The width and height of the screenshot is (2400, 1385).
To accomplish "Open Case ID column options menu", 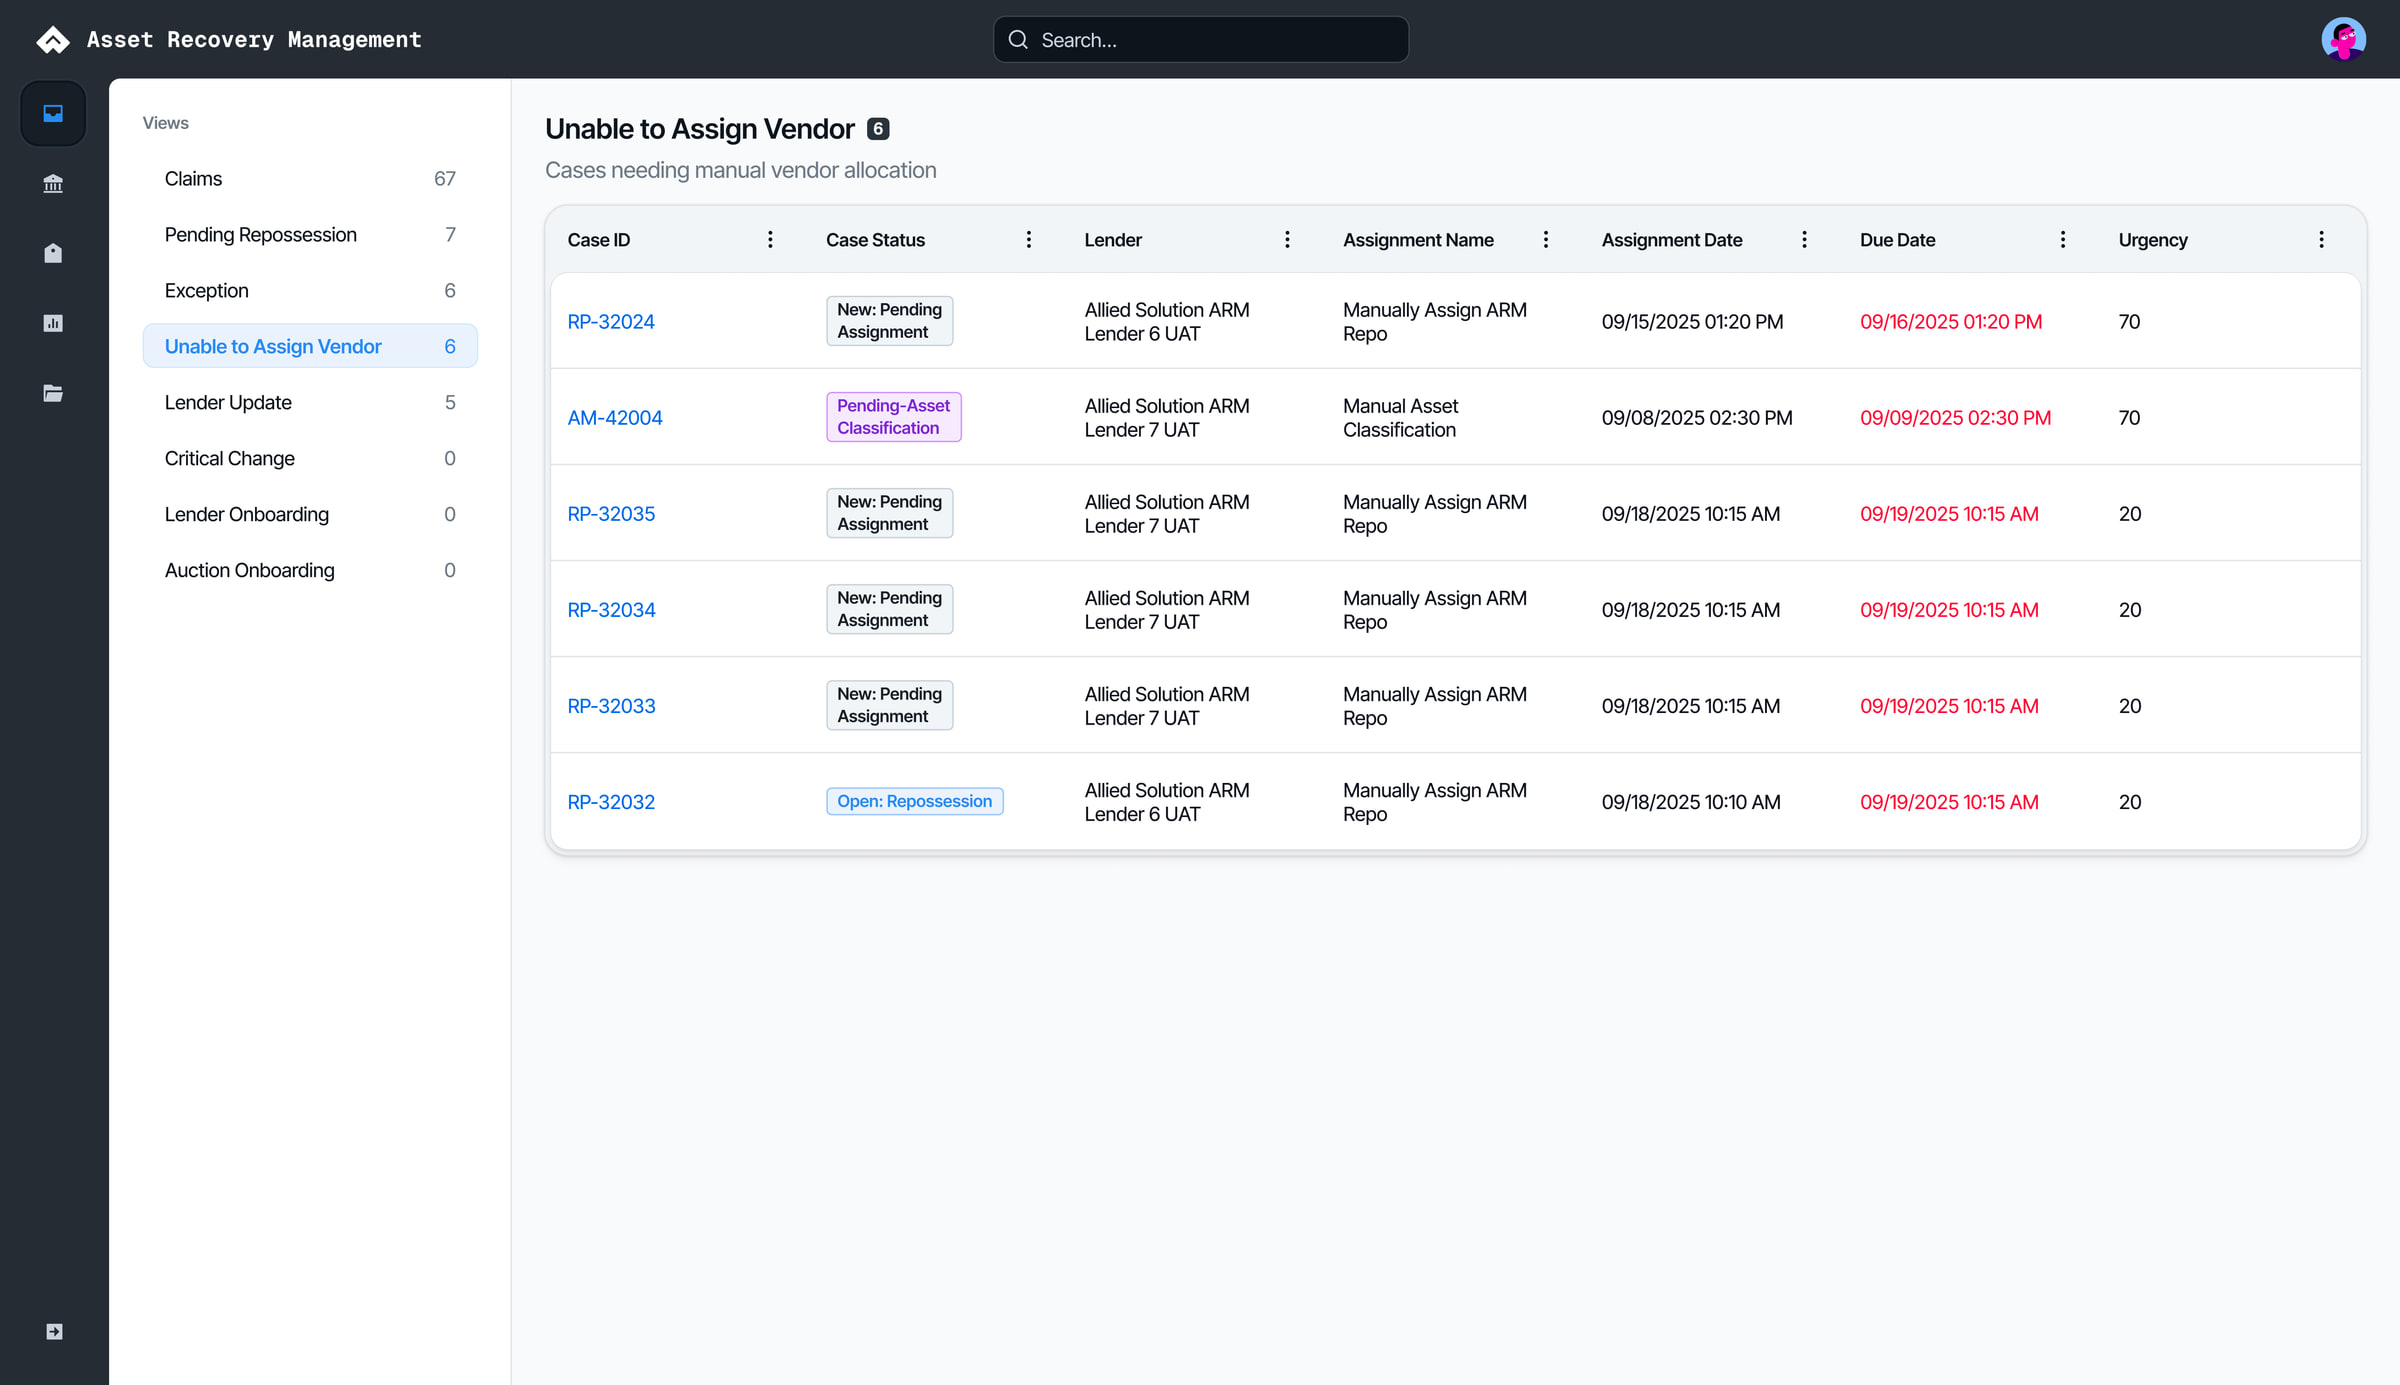I will pyautogui.click(x=770, y=239).
